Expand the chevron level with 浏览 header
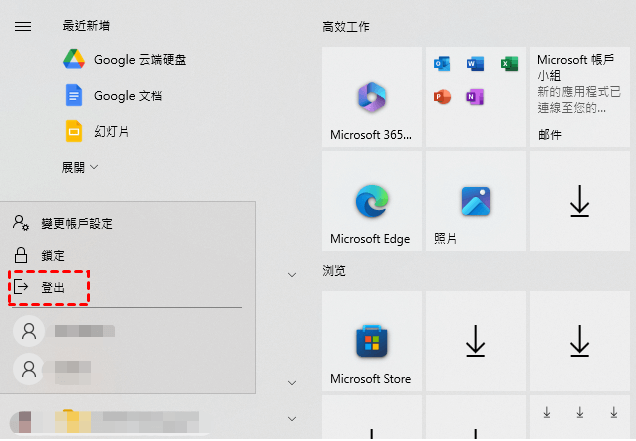The height and width of the screenshot is (441, 636). coord(292,275)
